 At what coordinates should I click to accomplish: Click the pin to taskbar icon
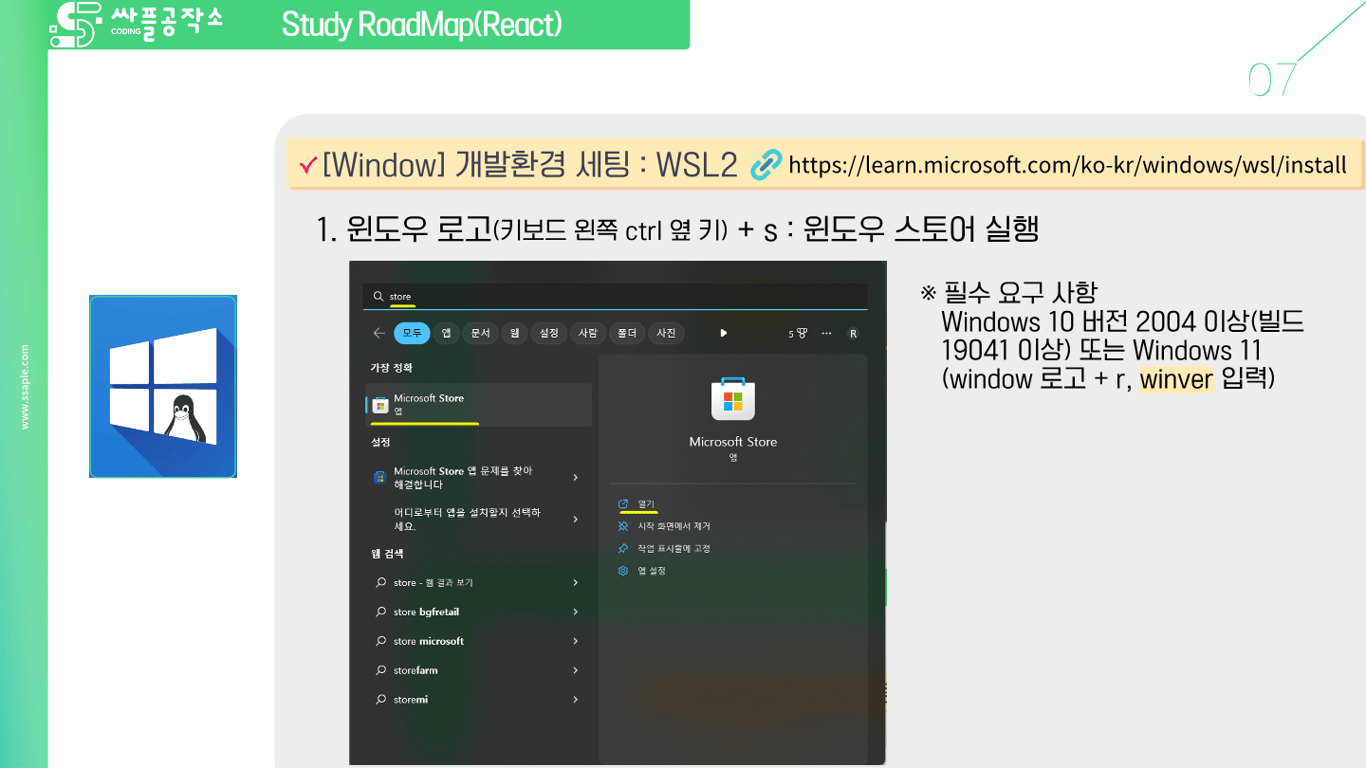click(623, 548)
